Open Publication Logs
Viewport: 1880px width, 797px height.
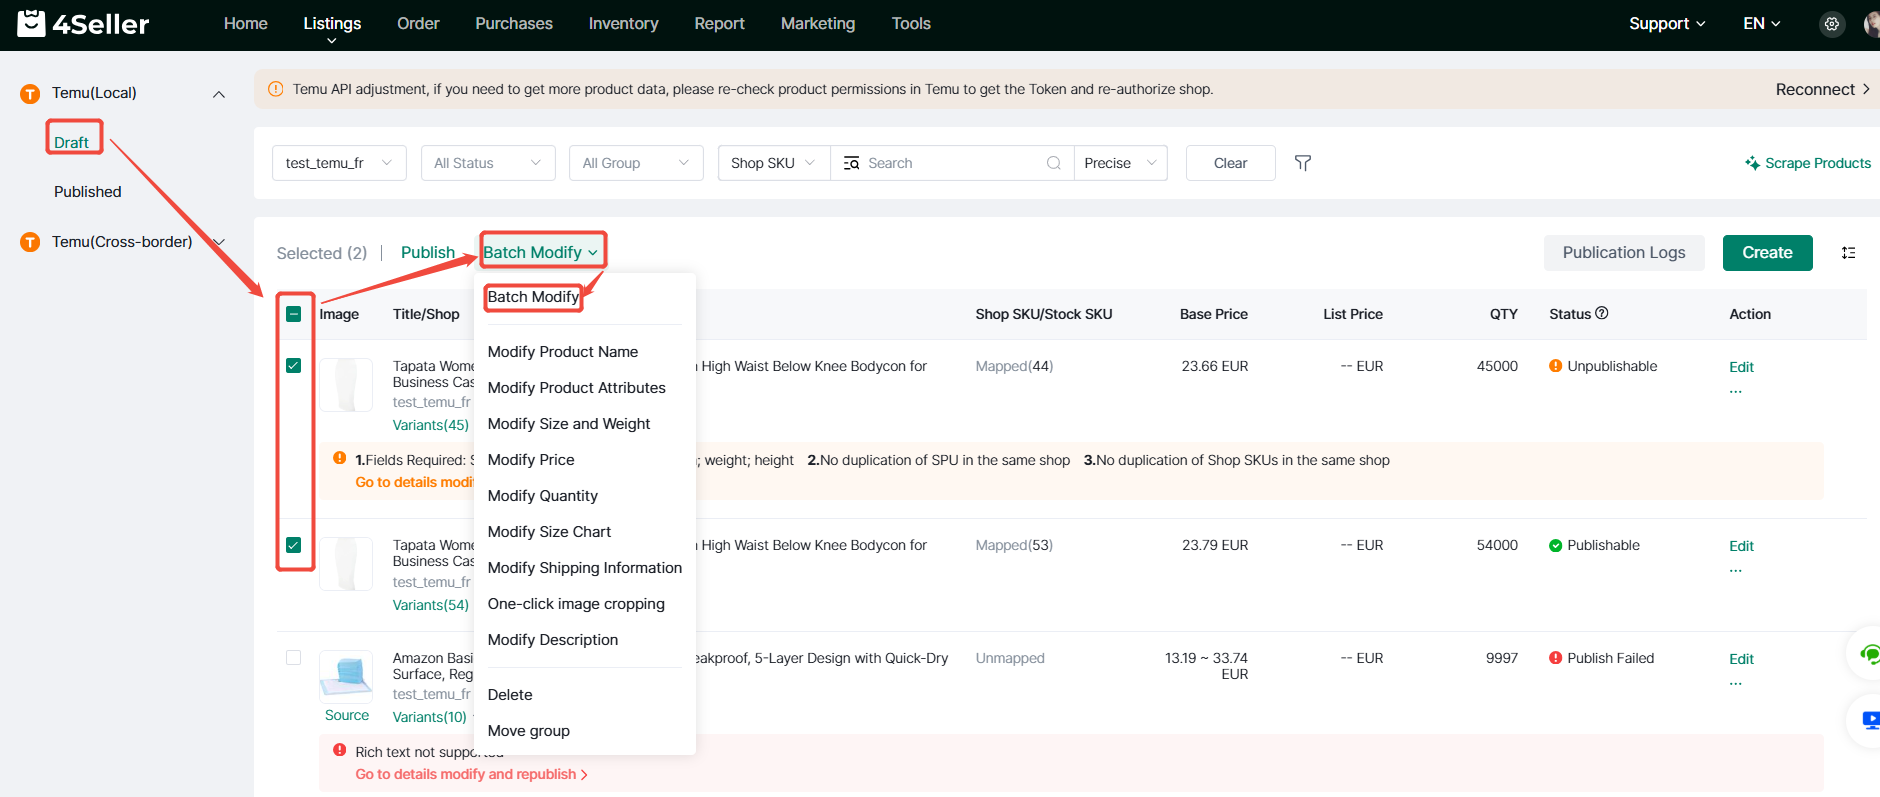1624,253
